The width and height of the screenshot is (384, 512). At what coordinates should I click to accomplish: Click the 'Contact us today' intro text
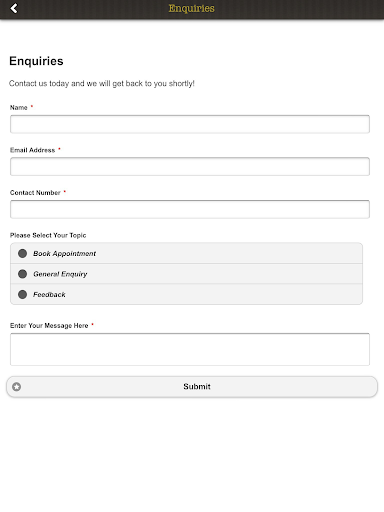[x=102, y=83]
